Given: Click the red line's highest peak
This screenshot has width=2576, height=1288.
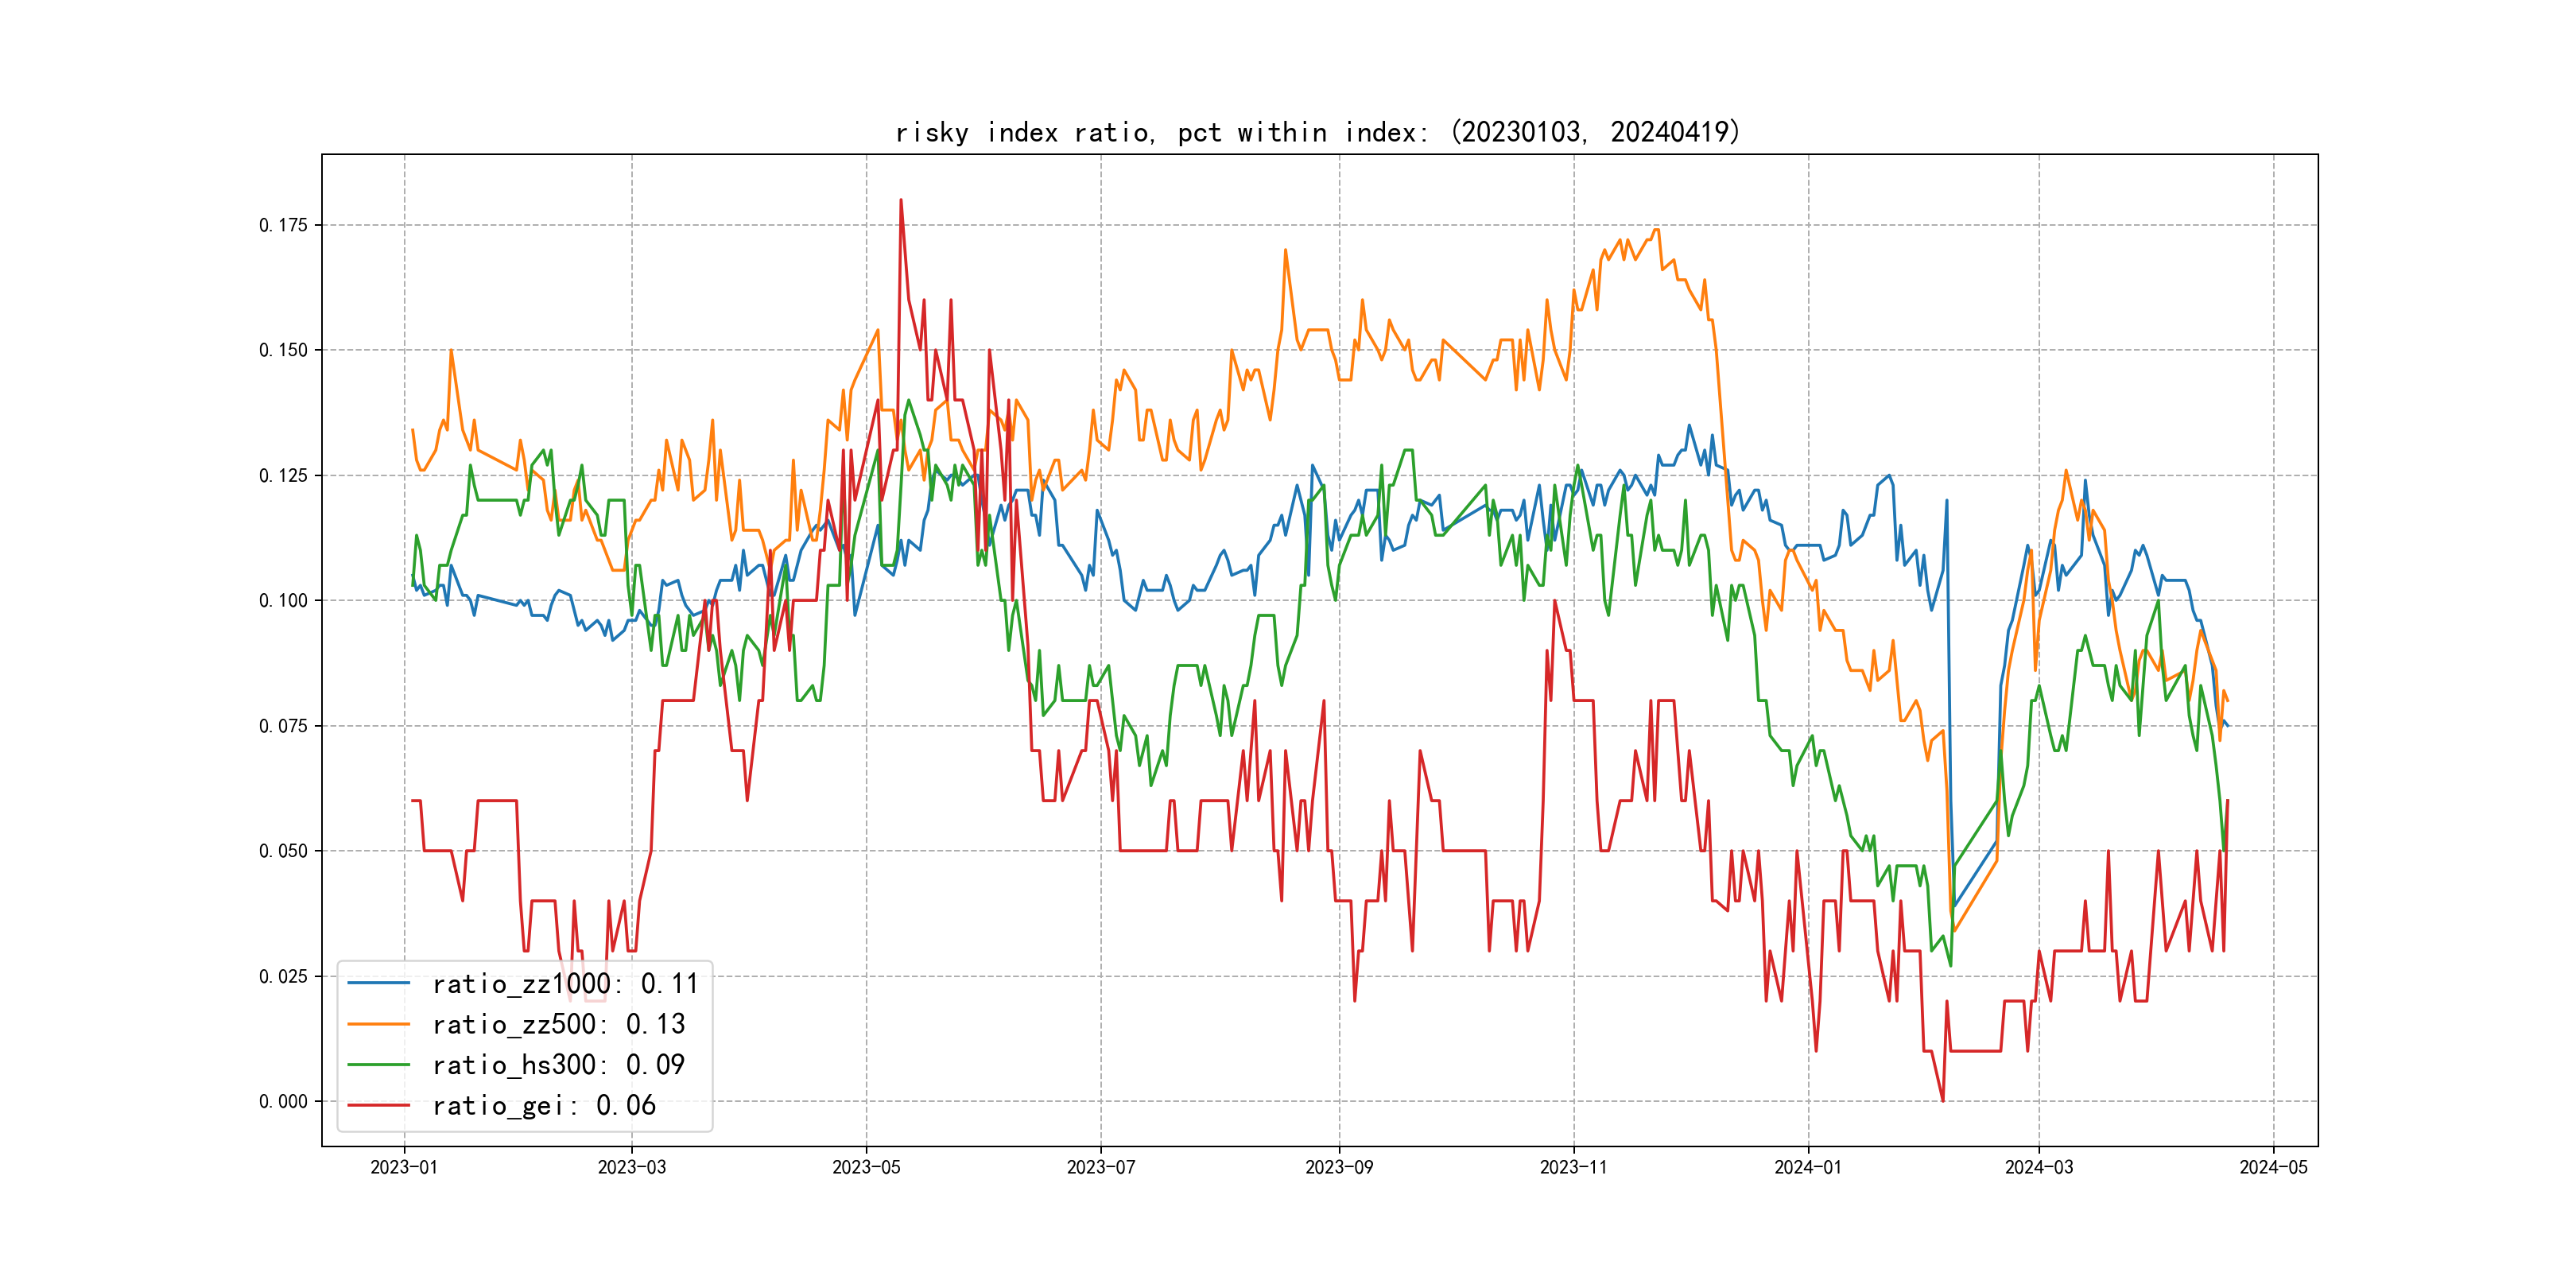Looking at the screenshot, I should click(x=901, y=200).
